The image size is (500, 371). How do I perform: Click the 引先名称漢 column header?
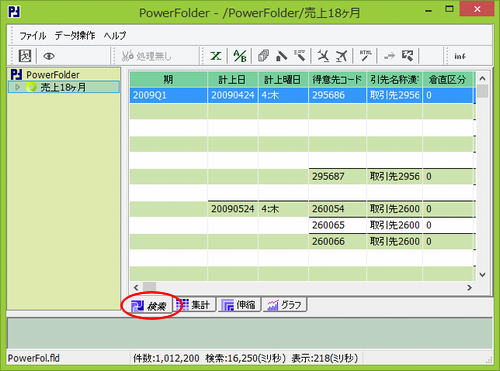pyautogui.click(x=394, y=80)
